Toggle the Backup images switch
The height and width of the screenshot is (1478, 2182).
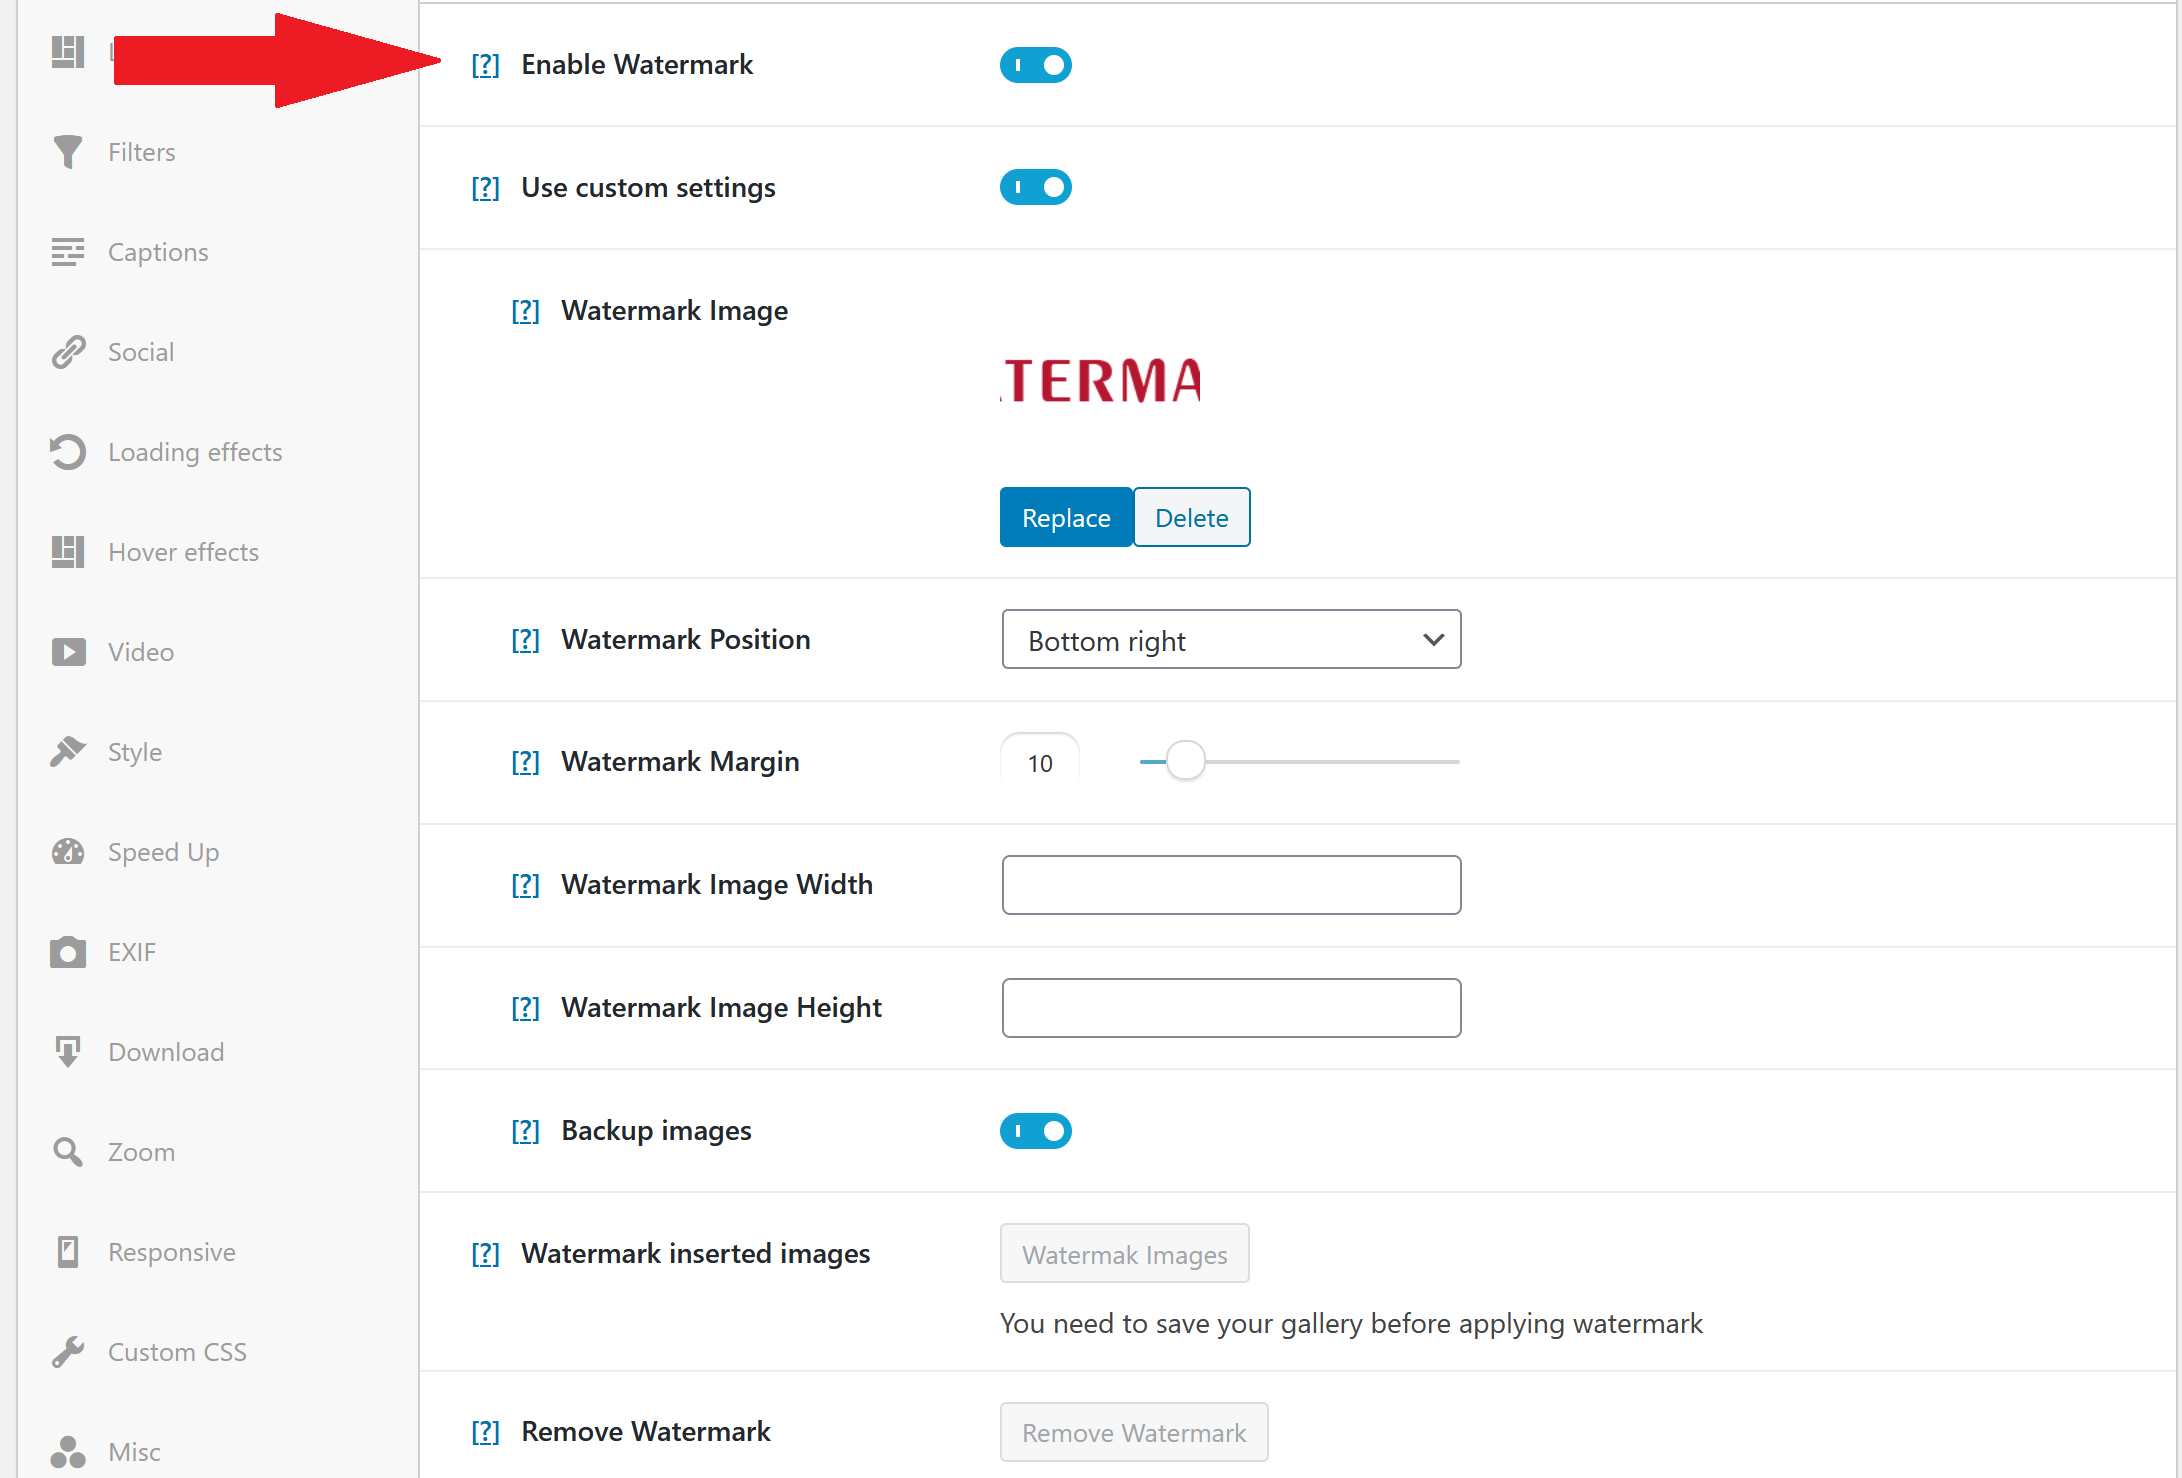(1035, 1131)
